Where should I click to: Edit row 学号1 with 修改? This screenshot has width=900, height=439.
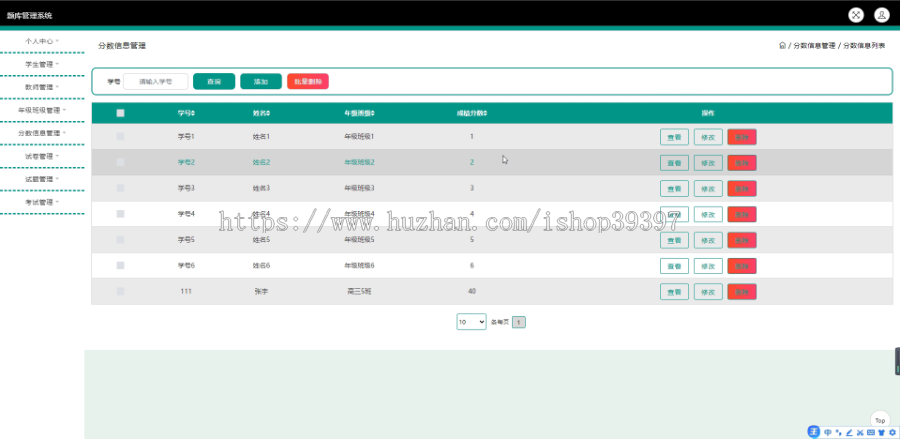point(708,137)
